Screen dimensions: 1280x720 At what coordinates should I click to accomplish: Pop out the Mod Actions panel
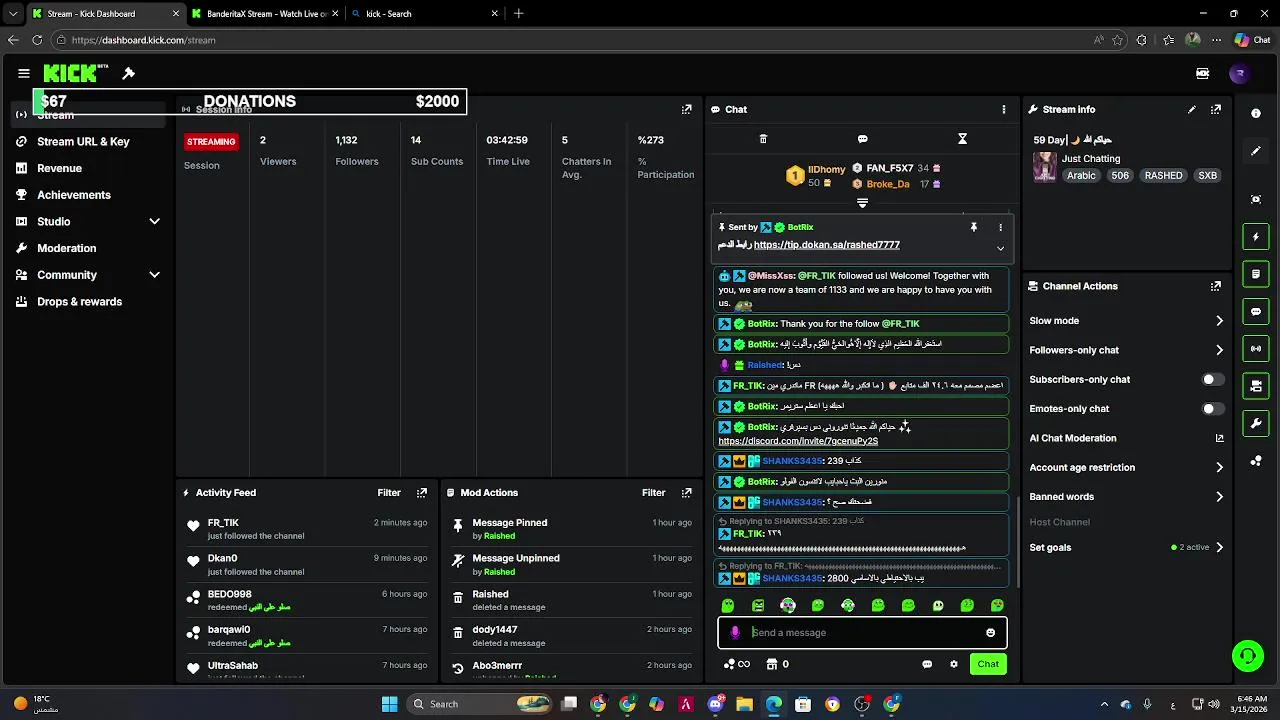pyautogui.click(x=686, y=493)
